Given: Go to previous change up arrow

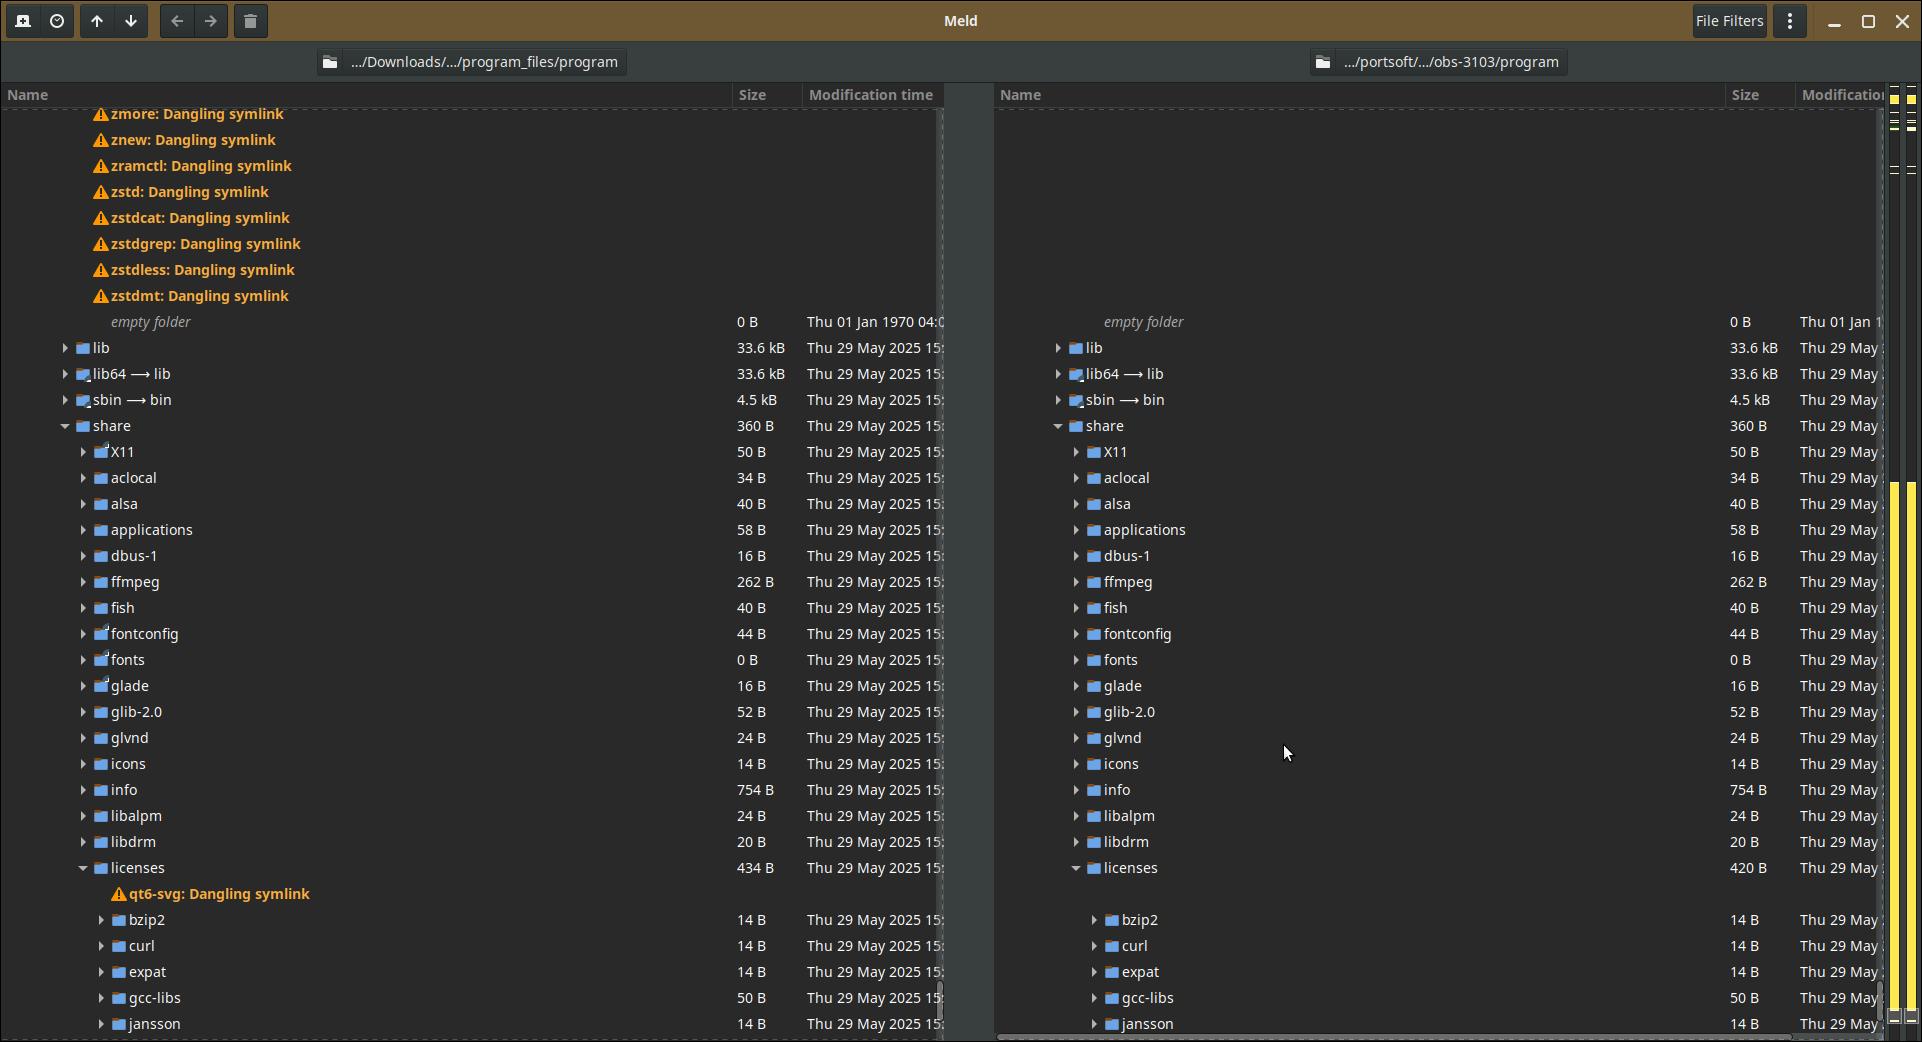Looking at the screenshot, I should click(x=97, y=21).
